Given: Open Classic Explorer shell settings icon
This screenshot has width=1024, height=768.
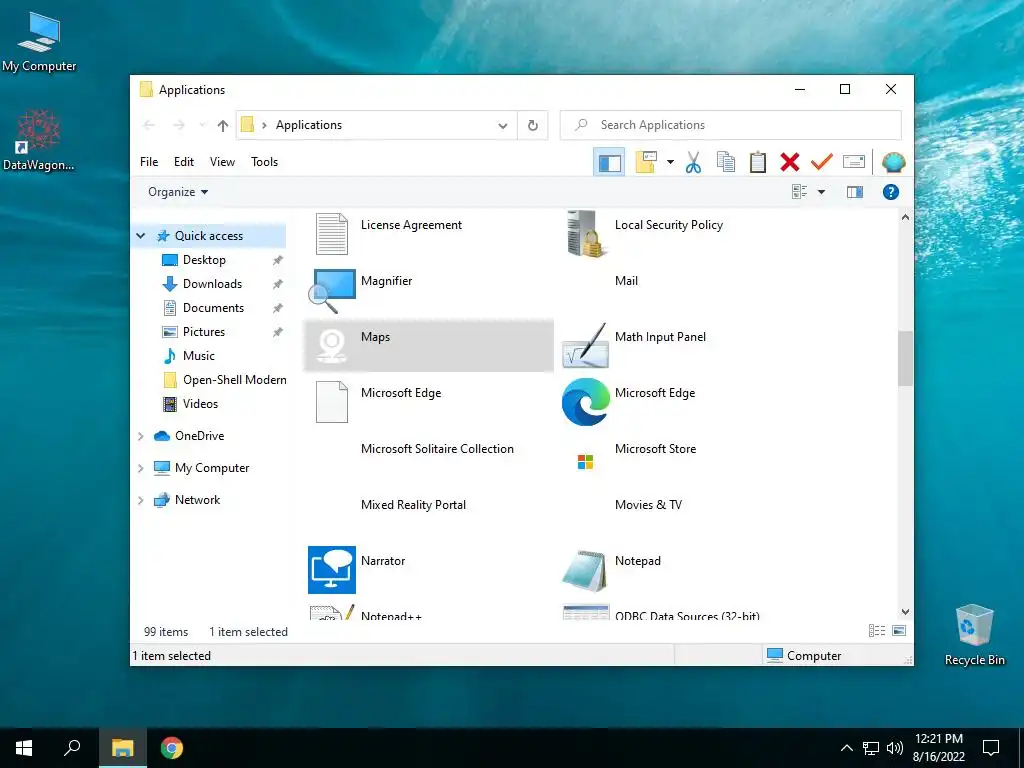Looking at the screenshot, I should pos(893,162).
